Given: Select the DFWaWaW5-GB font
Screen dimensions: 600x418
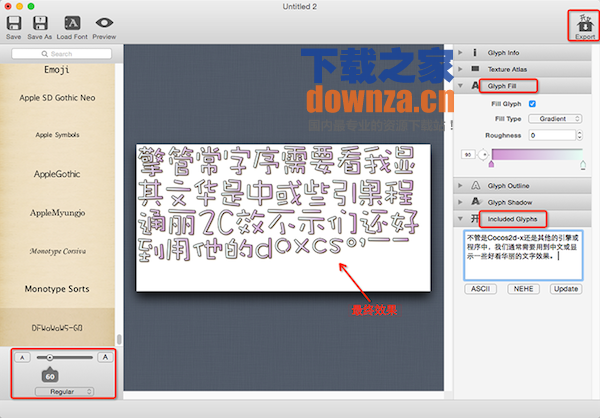Looking at the screenshot, I should 57,328.
